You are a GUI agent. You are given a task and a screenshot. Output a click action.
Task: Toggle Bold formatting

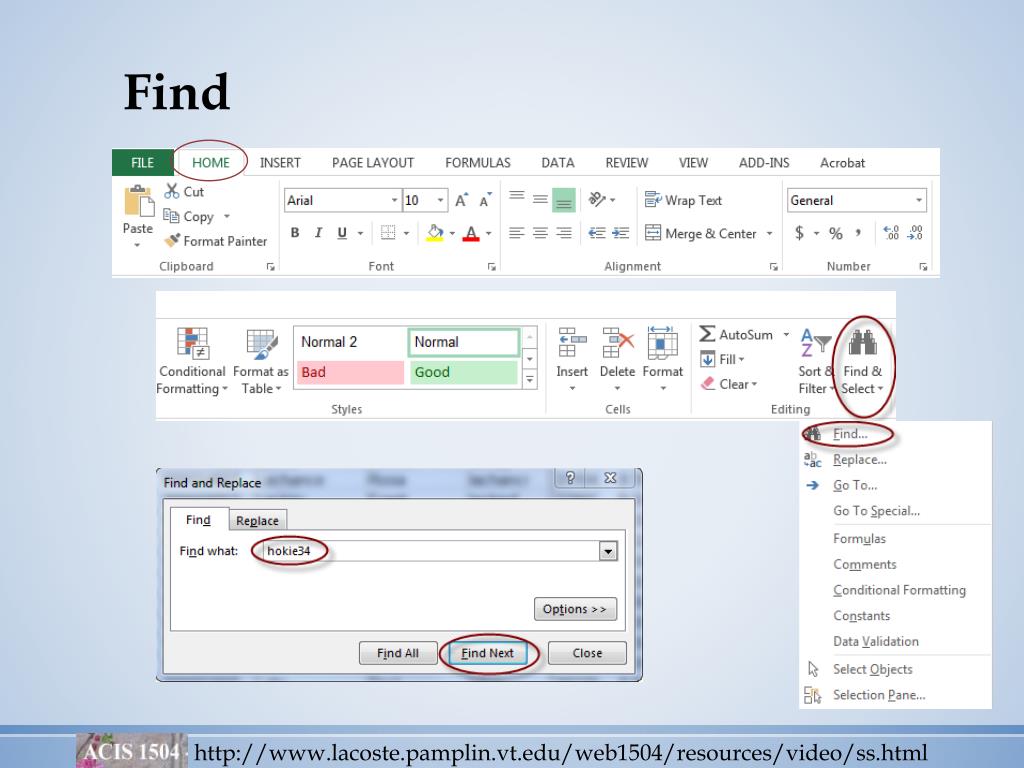click(295, 232)
